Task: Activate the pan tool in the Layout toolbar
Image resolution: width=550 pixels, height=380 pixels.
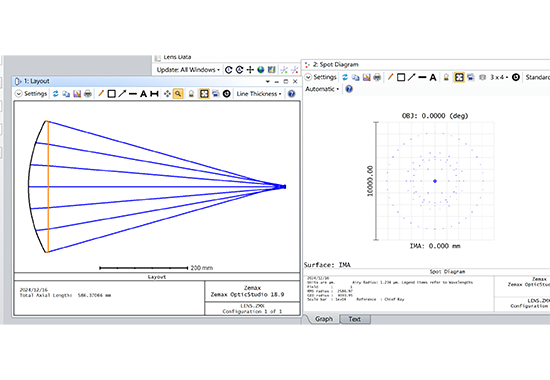Action: 167,94
